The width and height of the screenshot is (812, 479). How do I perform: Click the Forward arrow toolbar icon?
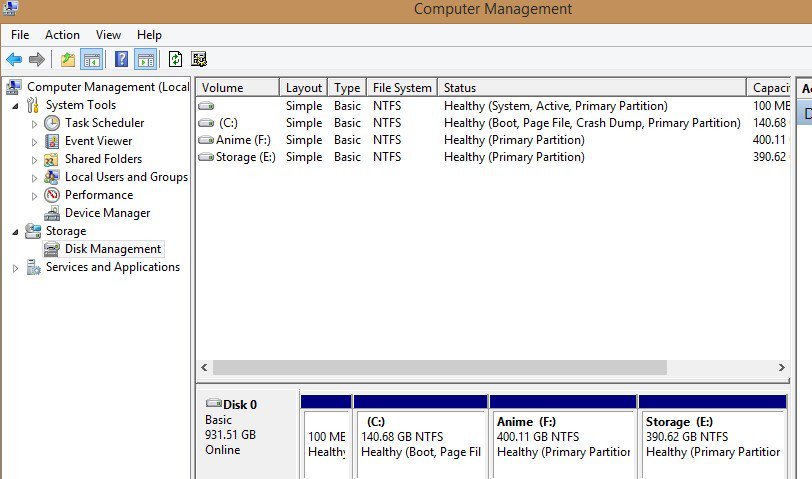pyautogui.click(x=37, y=60)
